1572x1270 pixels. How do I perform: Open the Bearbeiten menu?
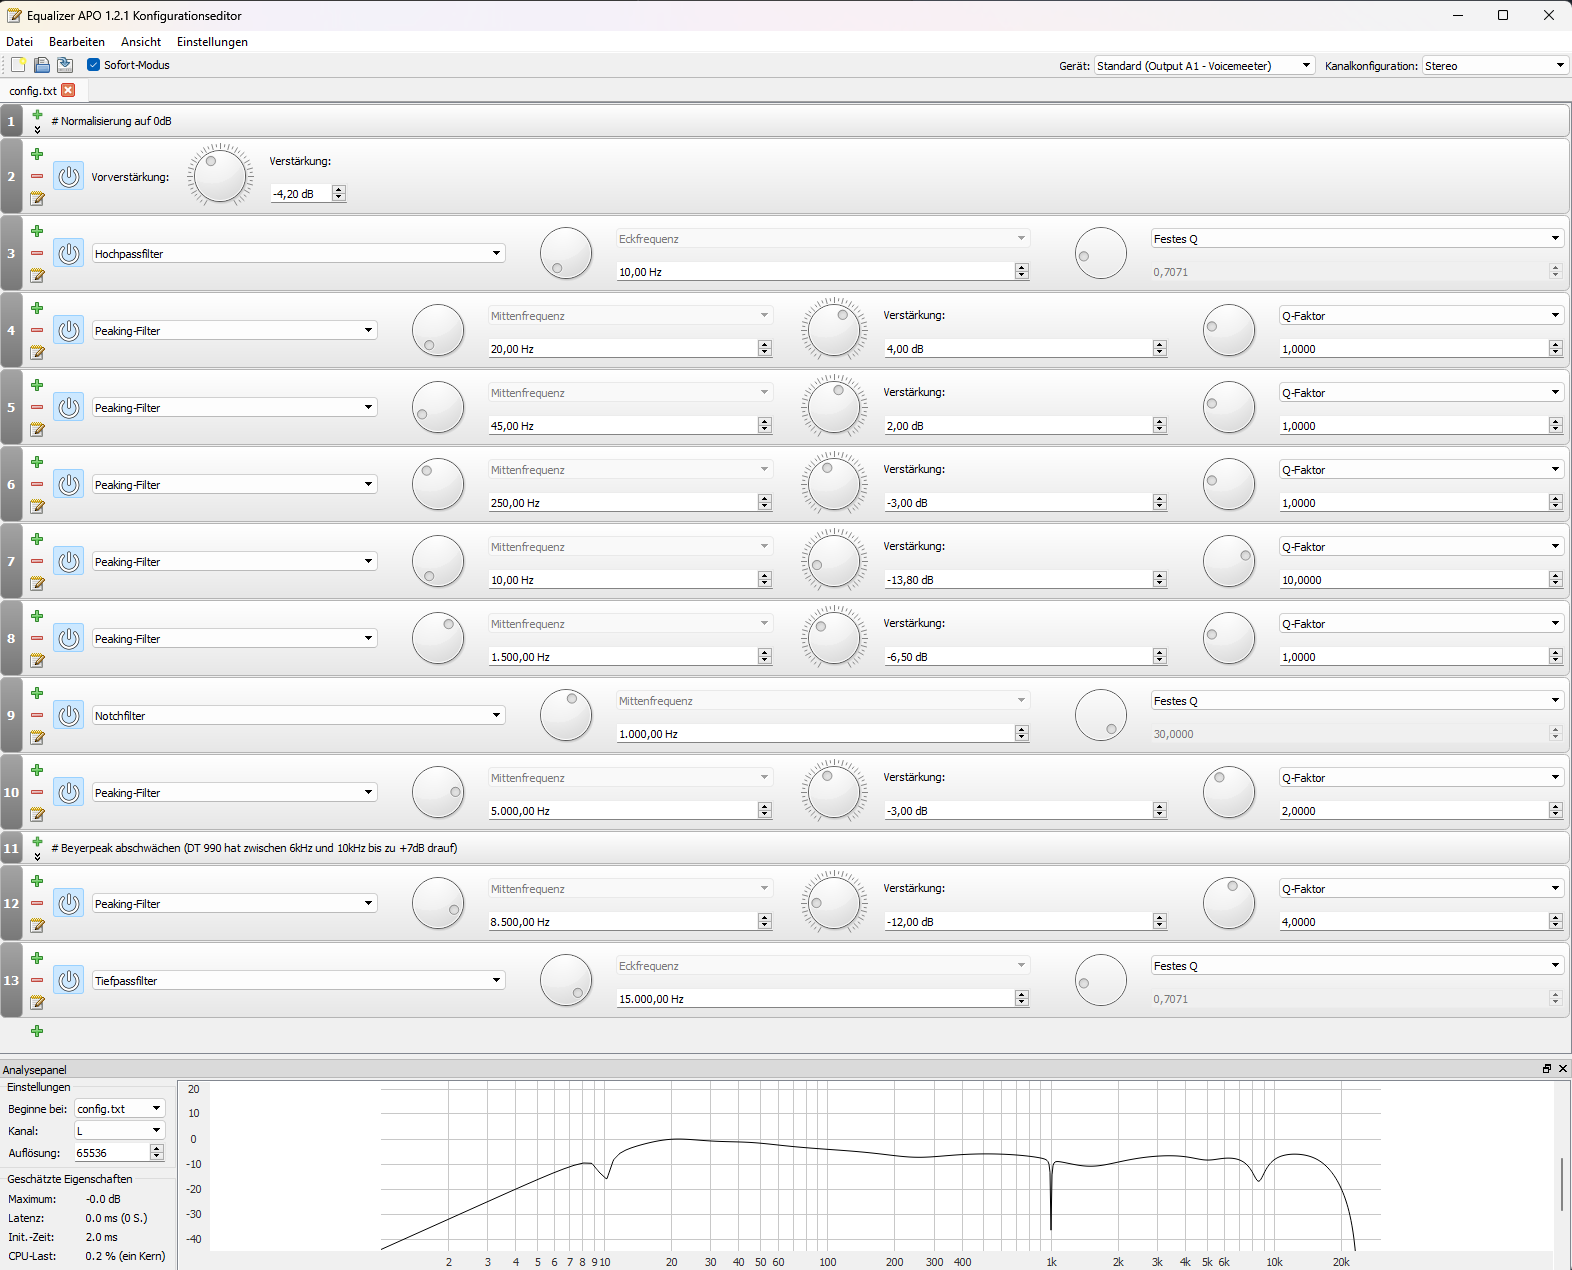(77, 42)
